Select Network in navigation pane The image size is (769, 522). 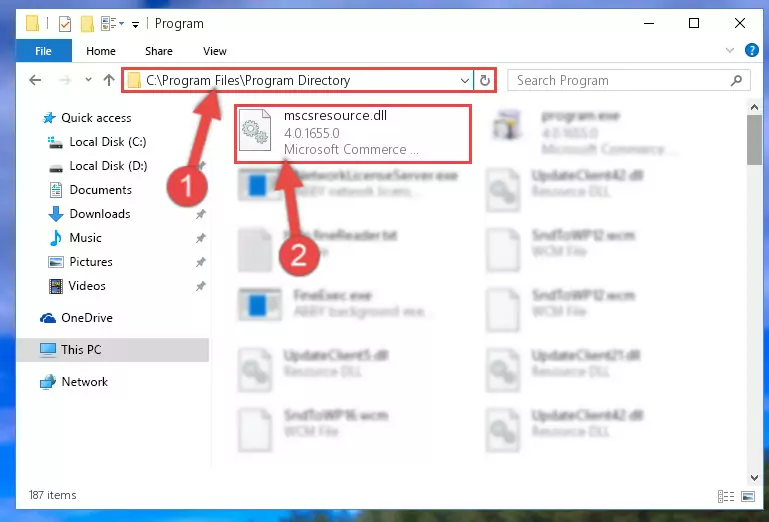click(x=84, y=382)
